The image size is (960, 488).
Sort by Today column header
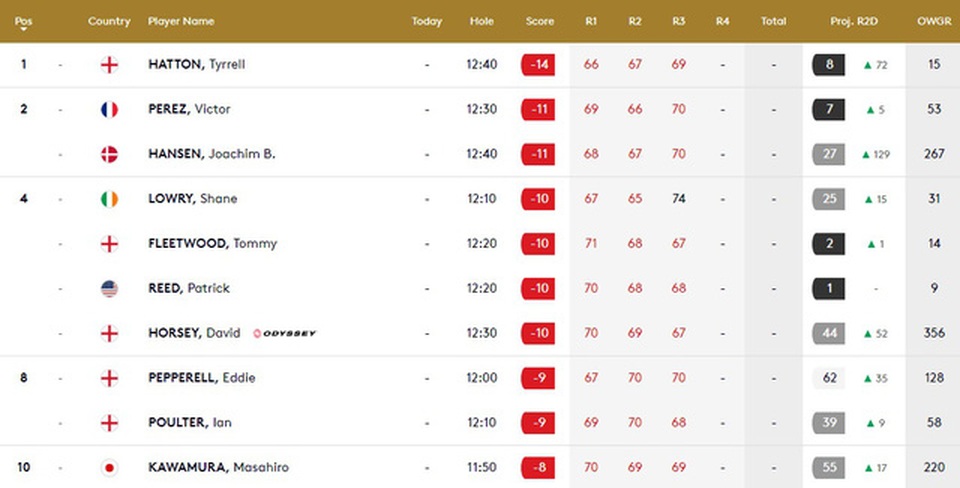tap(427, 21)
